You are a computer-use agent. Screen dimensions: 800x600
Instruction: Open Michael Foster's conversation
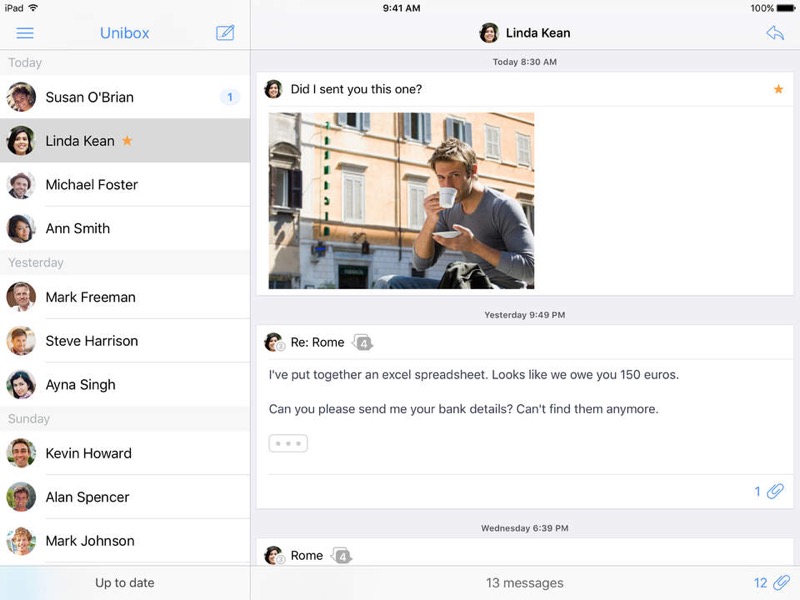[x=92, y=185]
